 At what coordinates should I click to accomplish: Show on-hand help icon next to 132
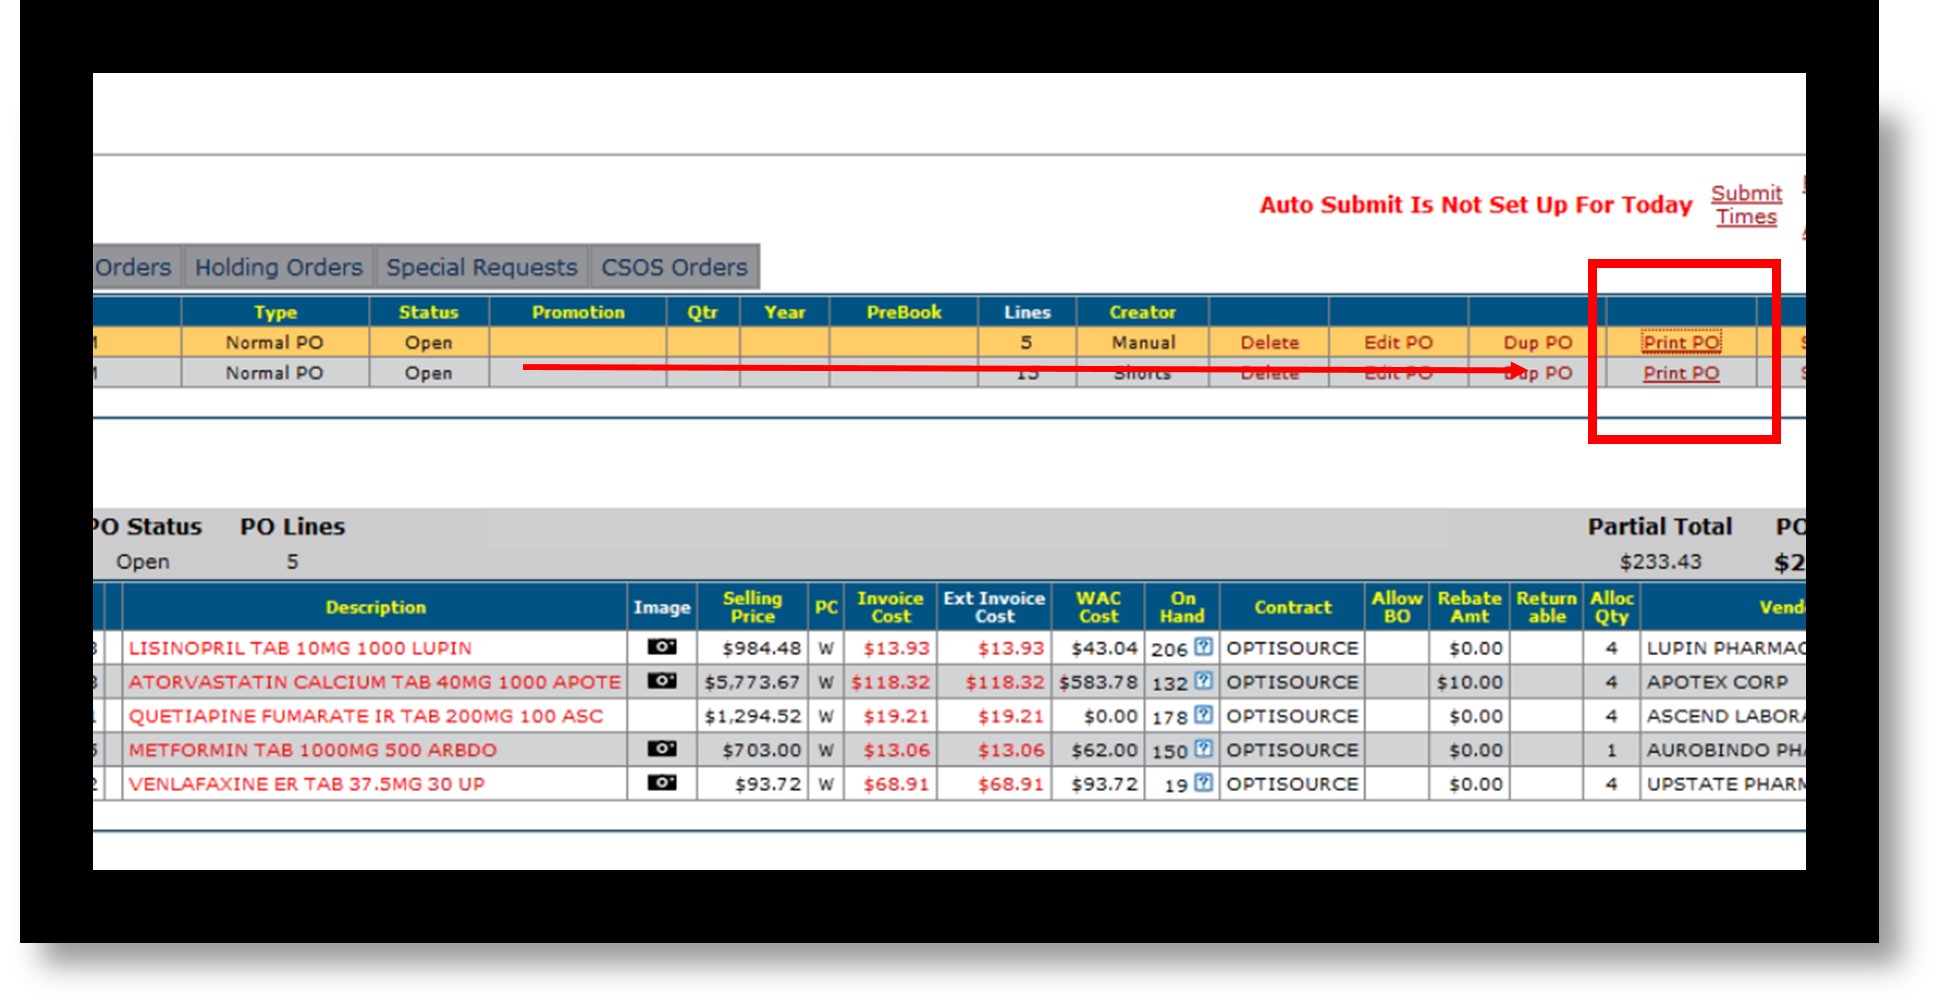point(1204,681)
